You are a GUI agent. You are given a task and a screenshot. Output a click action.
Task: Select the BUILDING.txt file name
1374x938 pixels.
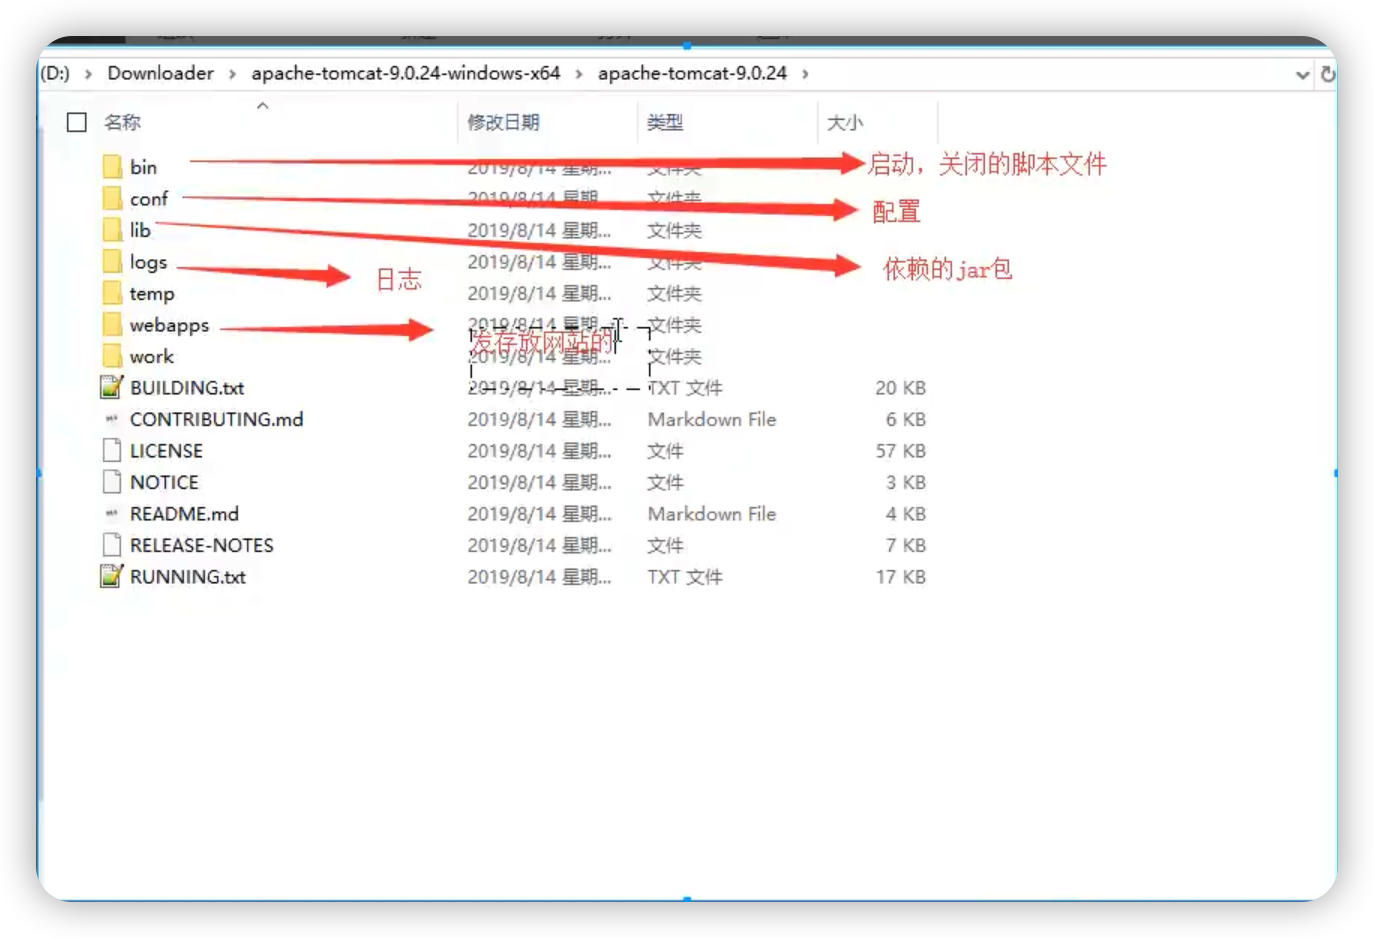click(x=187, y=387)
